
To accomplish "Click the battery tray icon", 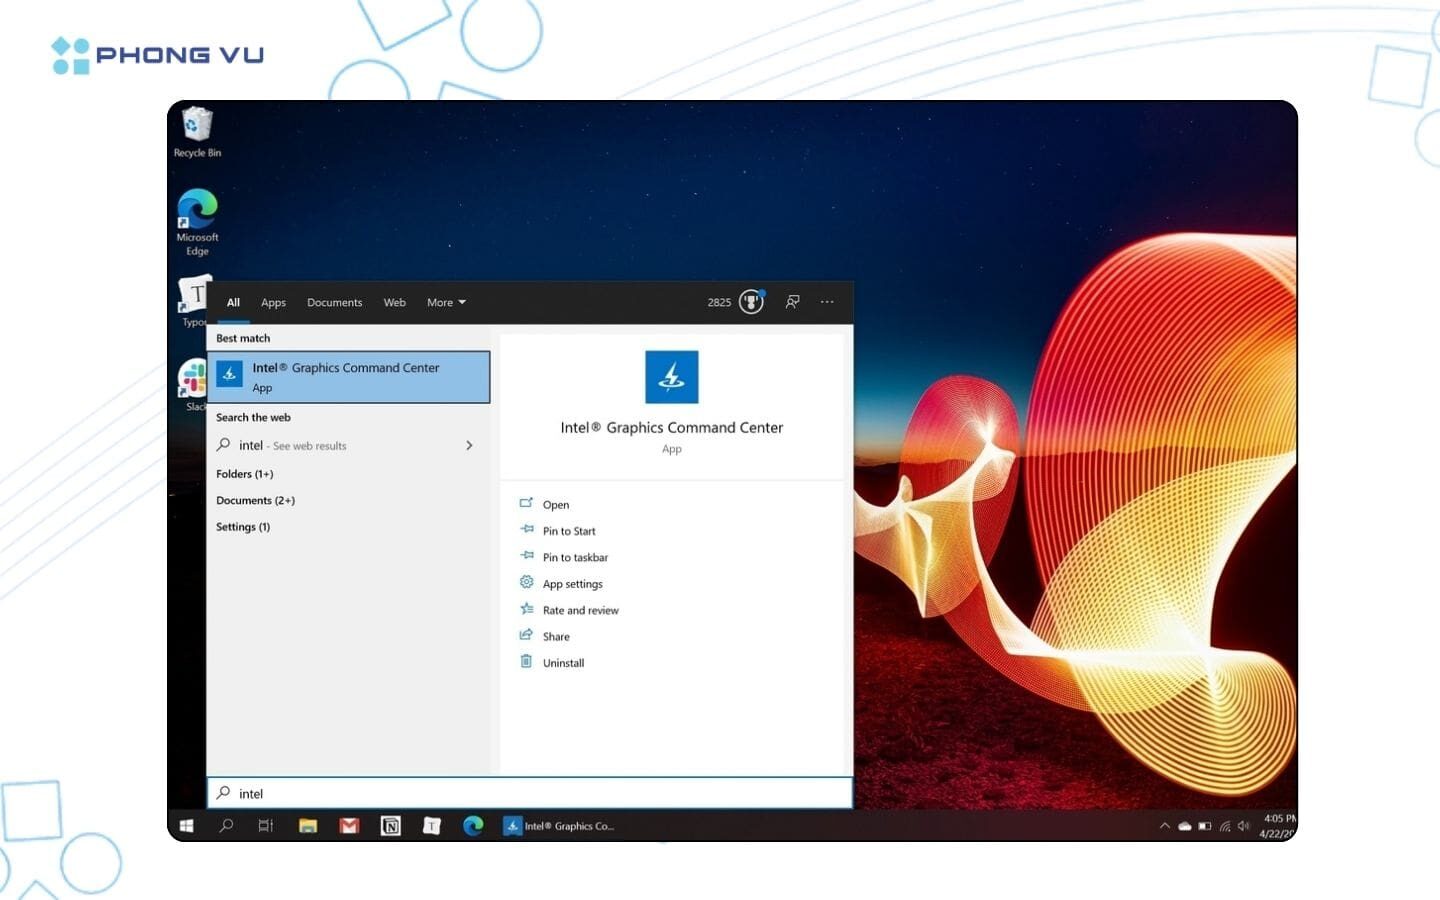I will (x=1204, y=826).
